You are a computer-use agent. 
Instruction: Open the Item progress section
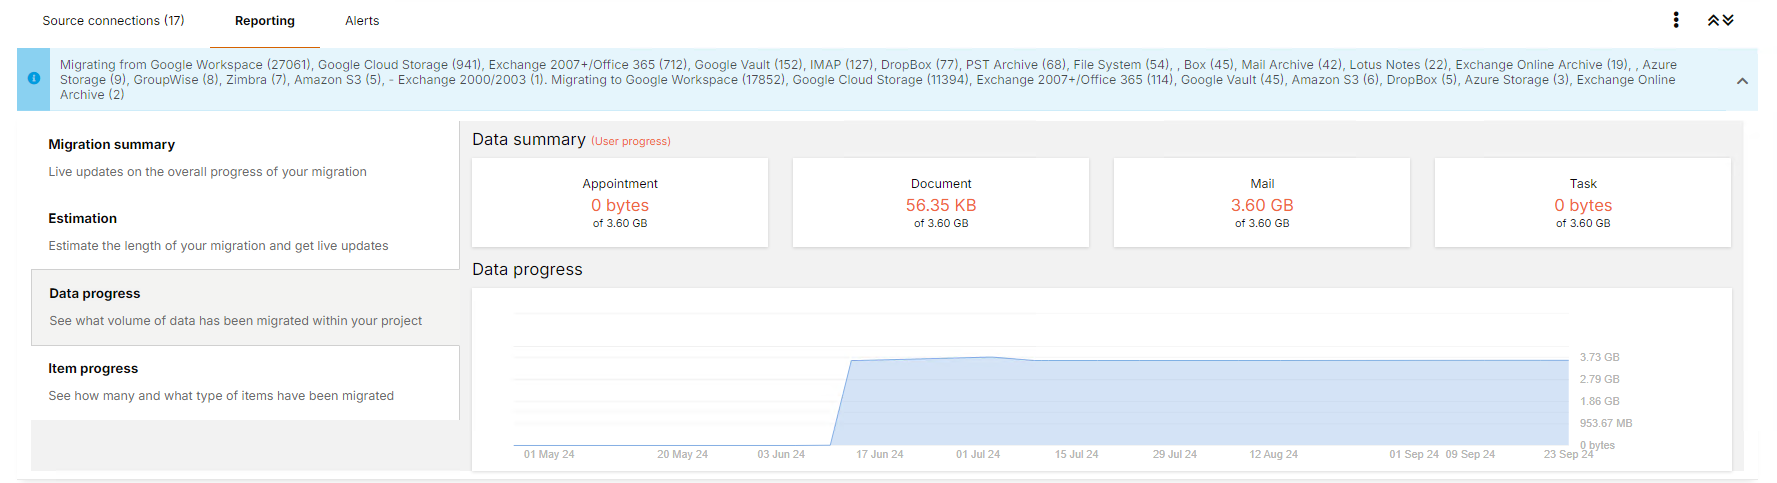[x=245, y=382]
